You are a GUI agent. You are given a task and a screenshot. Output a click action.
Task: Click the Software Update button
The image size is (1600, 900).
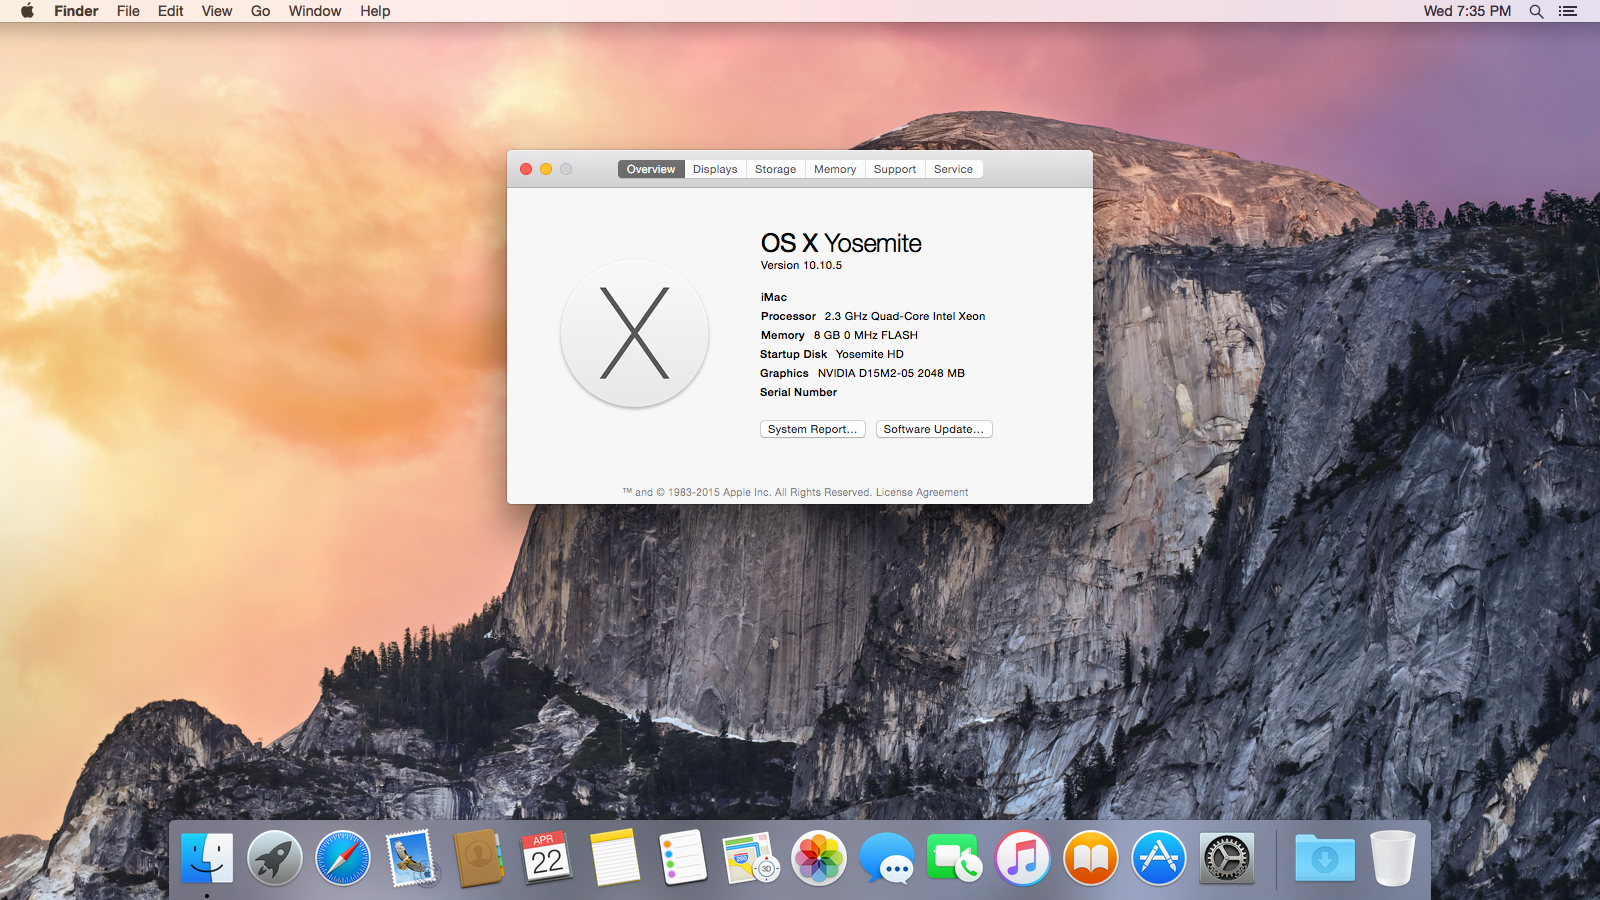coord(933,429)
